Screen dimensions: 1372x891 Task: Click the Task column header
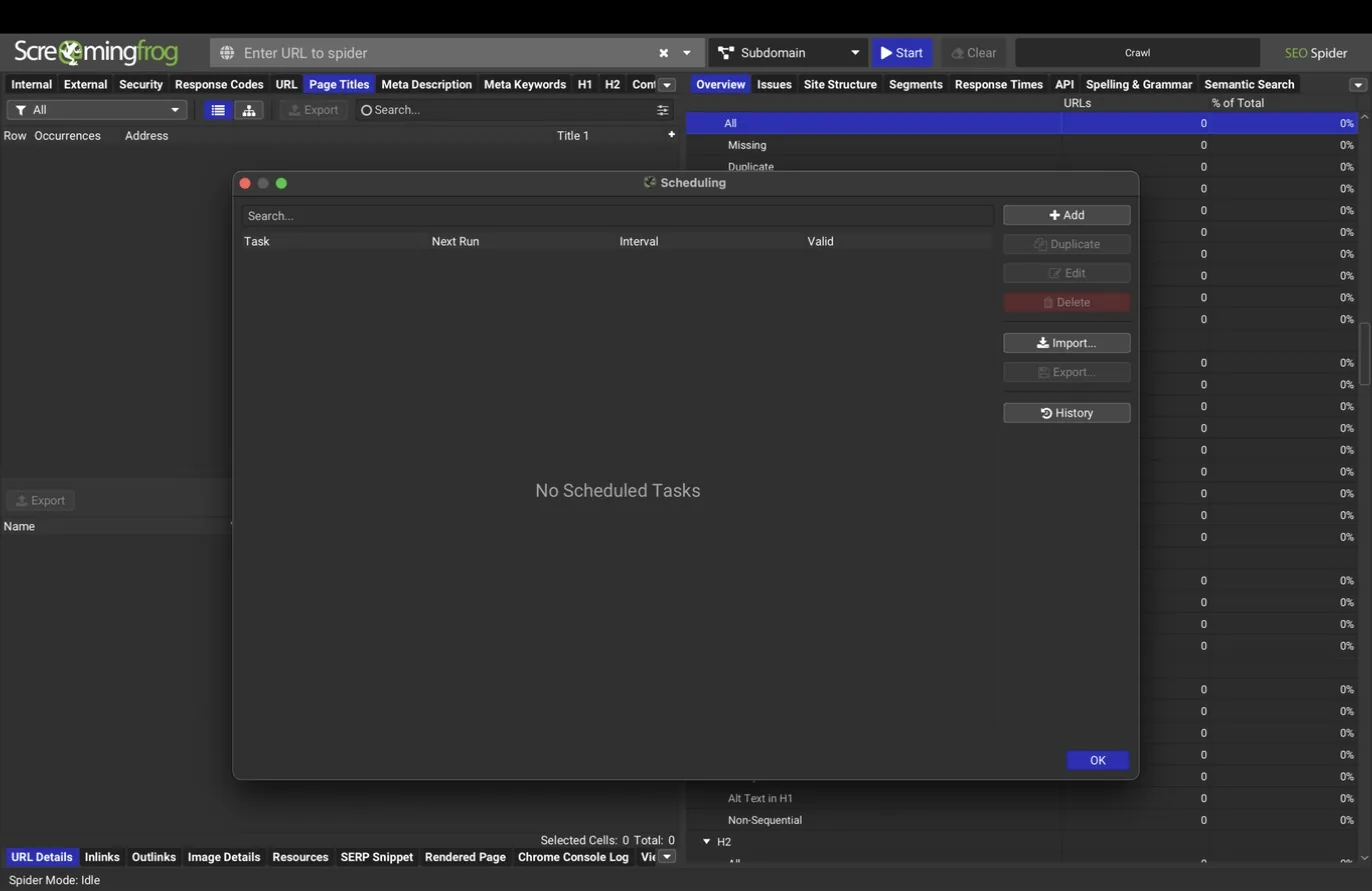257,241
